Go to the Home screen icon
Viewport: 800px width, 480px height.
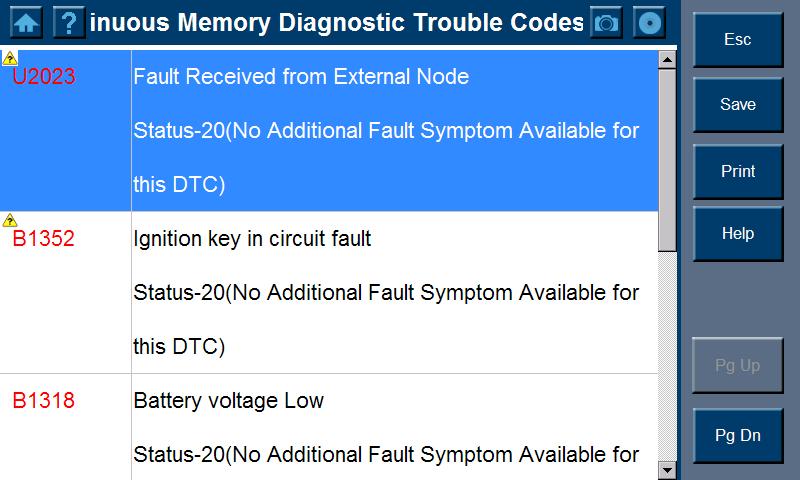(x=26, y=22)
